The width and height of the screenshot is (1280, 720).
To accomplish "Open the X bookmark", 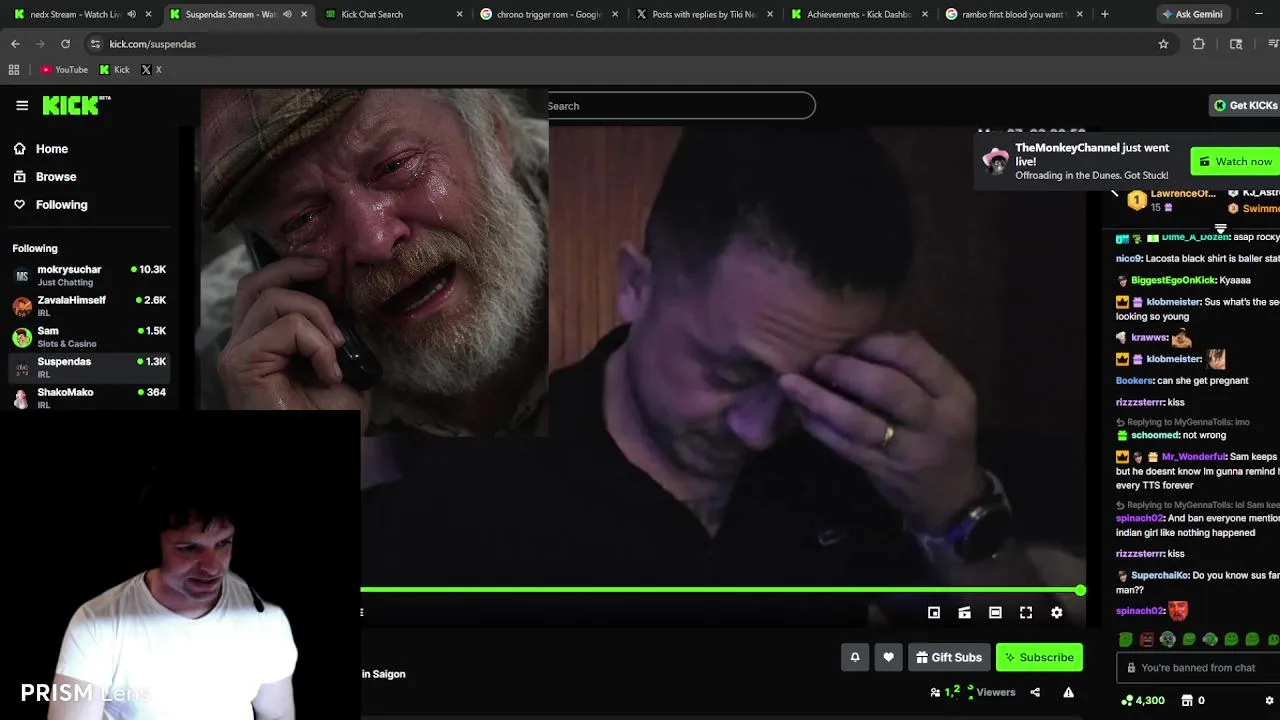I will point(151,70).
